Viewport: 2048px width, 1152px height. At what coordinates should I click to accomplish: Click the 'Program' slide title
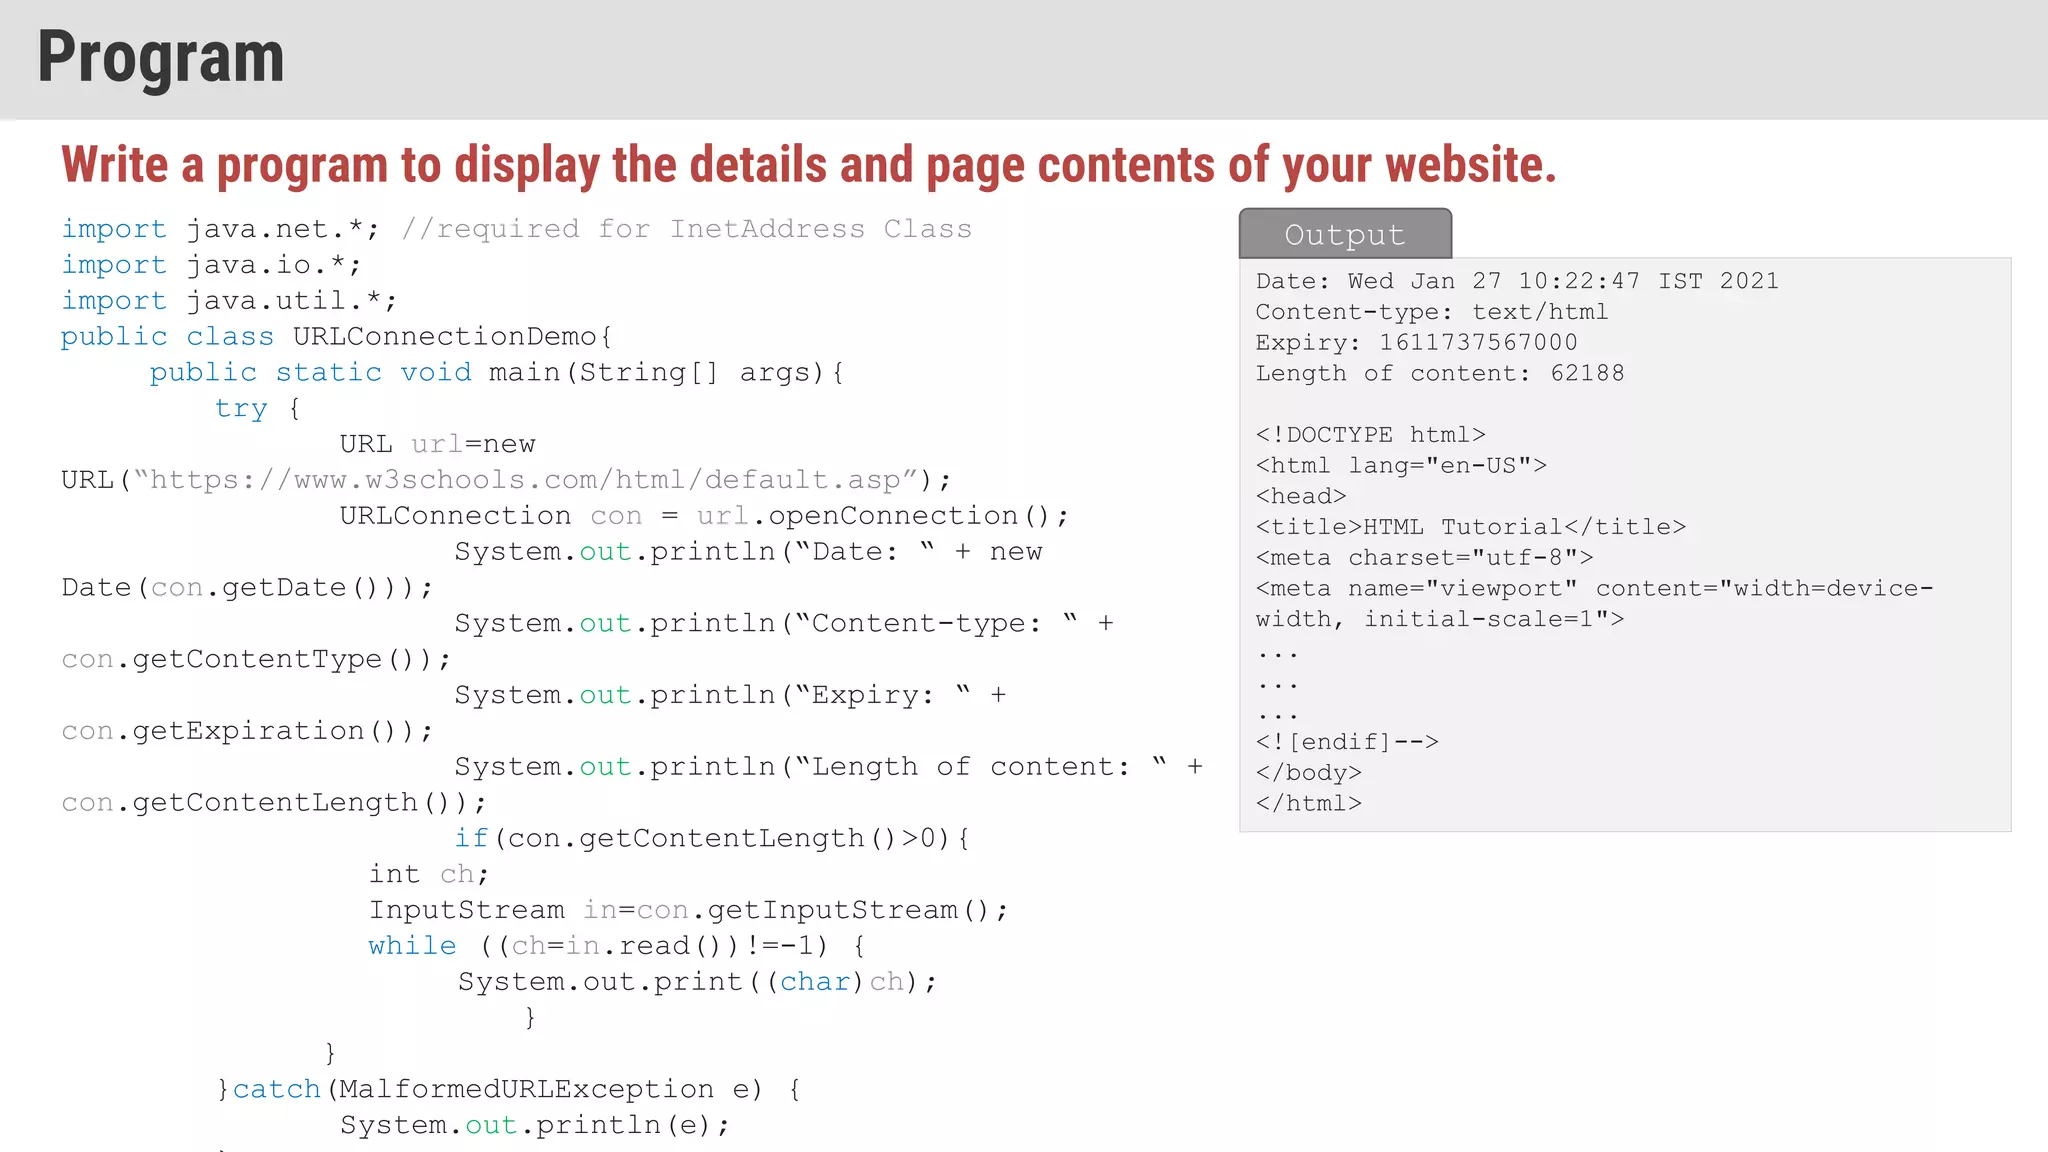tap(160, 57)
